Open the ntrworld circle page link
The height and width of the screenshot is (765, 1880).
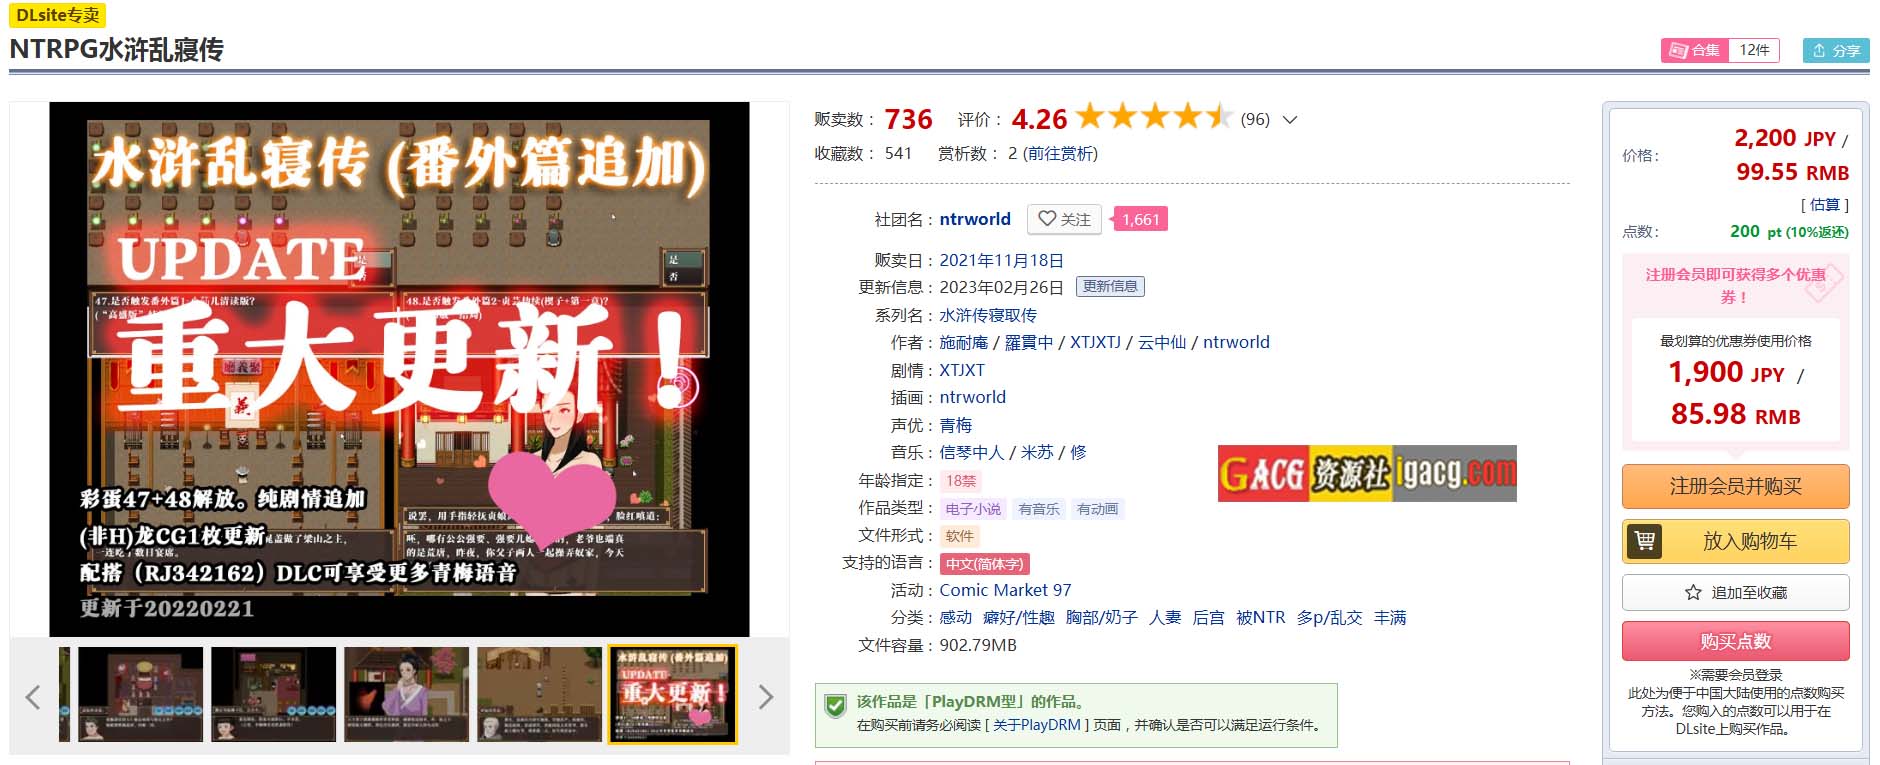pos(975,219)
